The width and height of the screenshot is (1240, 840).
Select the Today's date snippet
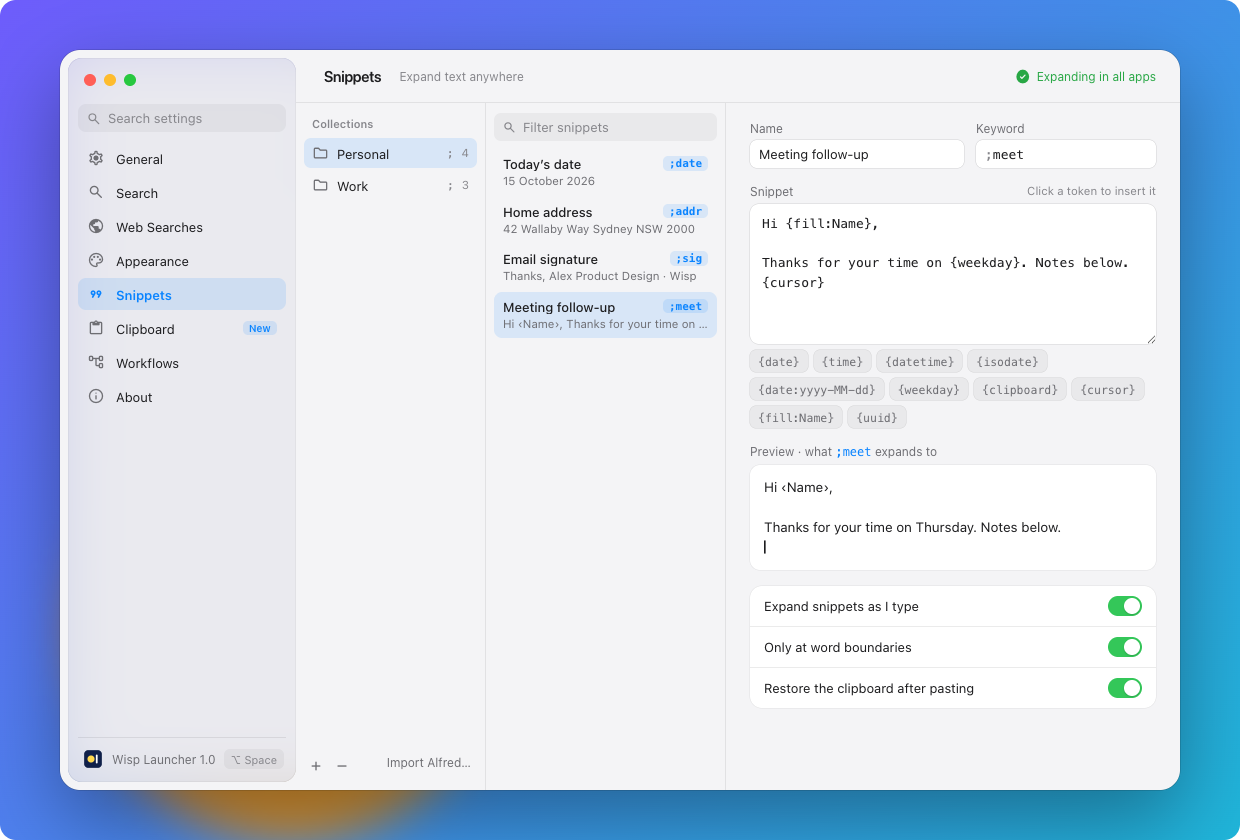click(x=605, y=172)
